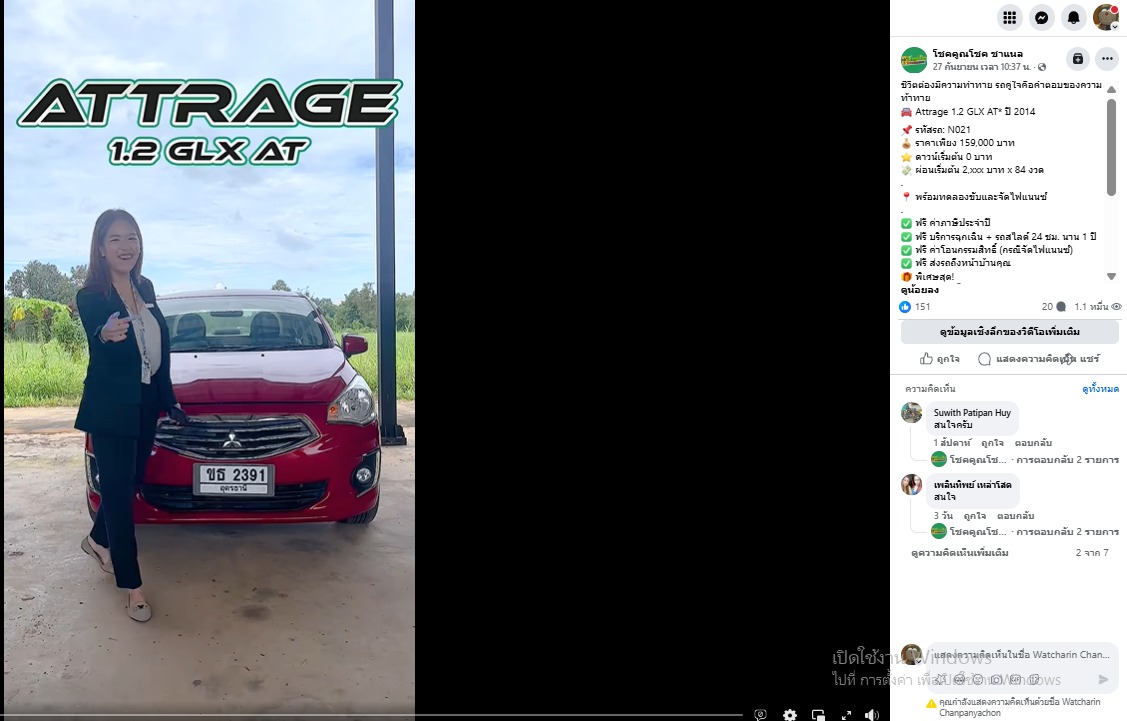The image size is (1127, 721).
Task: Open account menu via profile avatar
Action: 1105,17
